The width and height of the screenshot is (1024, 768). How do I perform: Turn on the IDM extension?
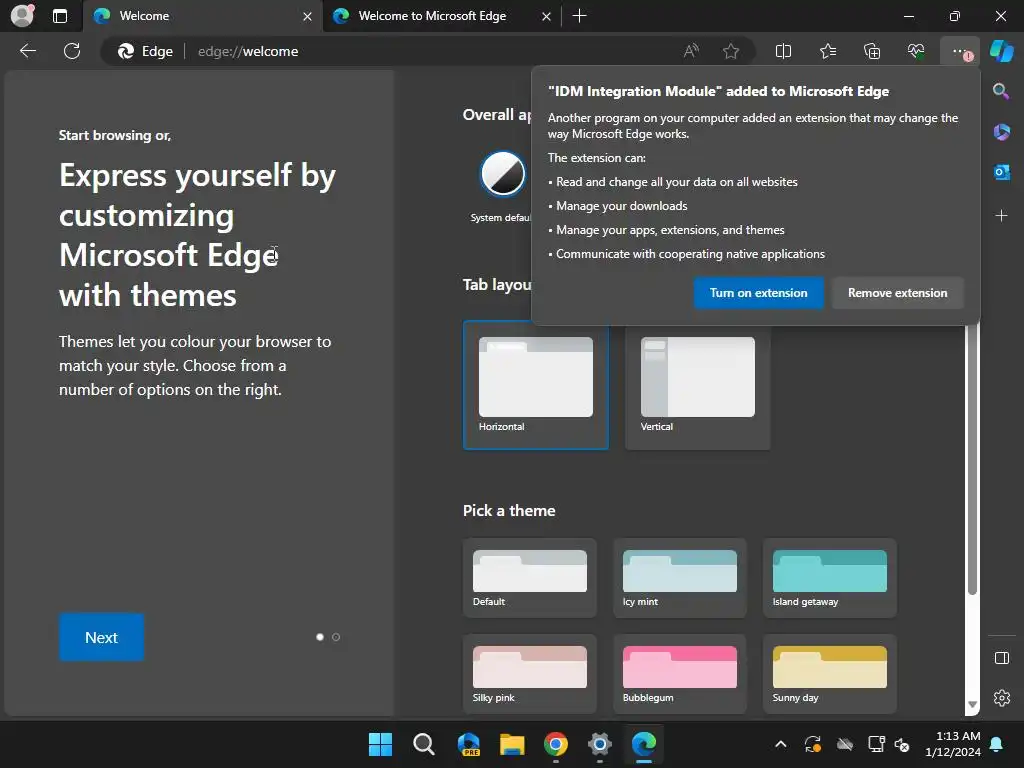pyautogui.click(x=758, y=293)
